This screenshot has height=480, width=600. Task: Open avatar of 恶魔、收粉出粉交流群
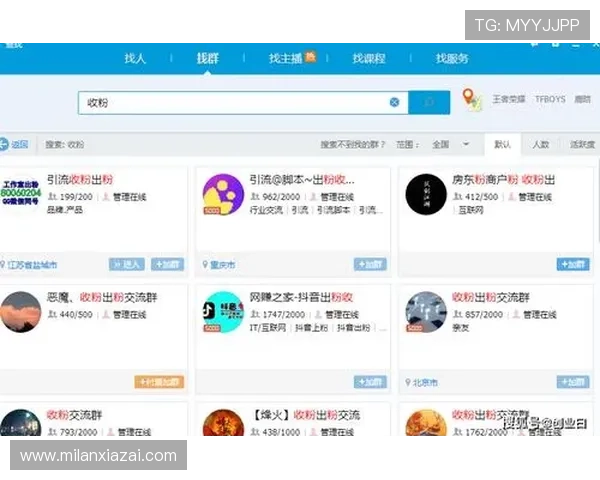[x=21, y=312]
